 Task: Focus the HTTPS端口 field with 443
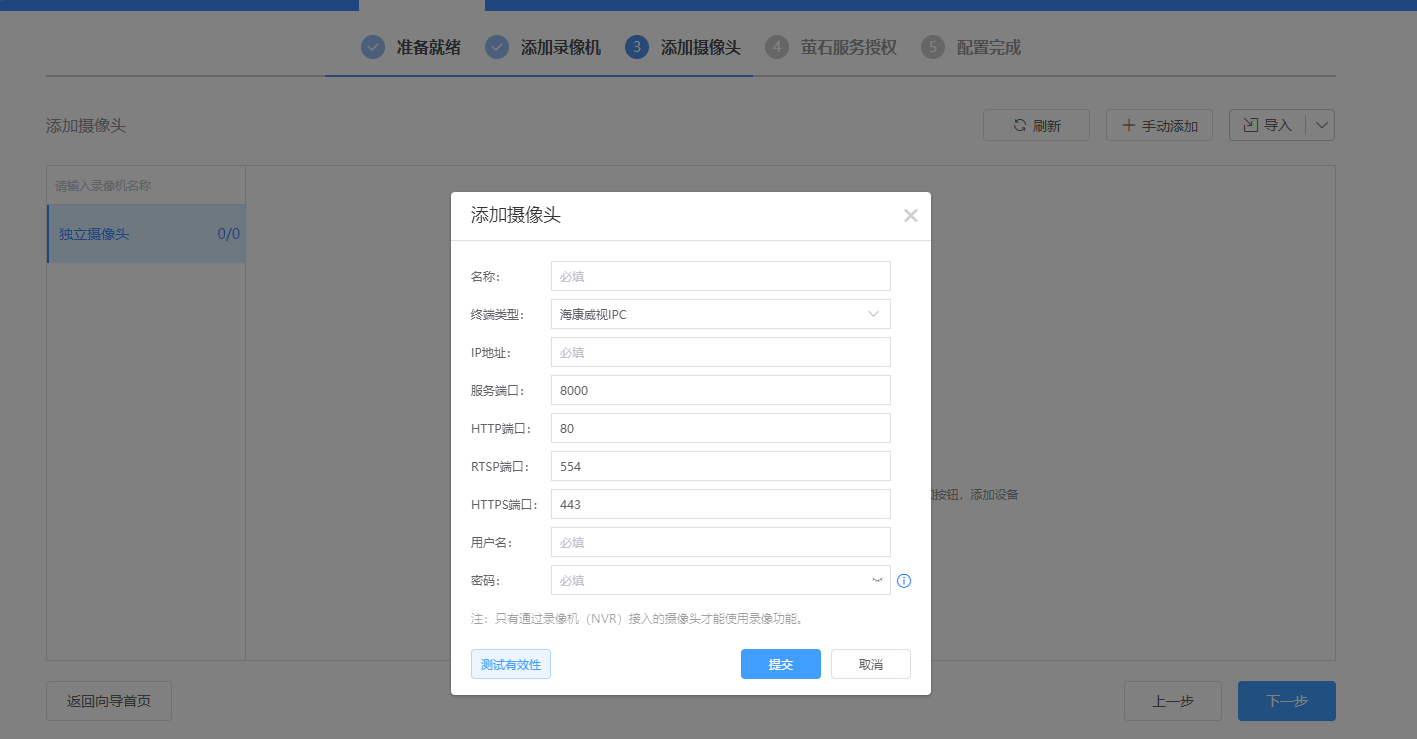[x=720, y=504]
